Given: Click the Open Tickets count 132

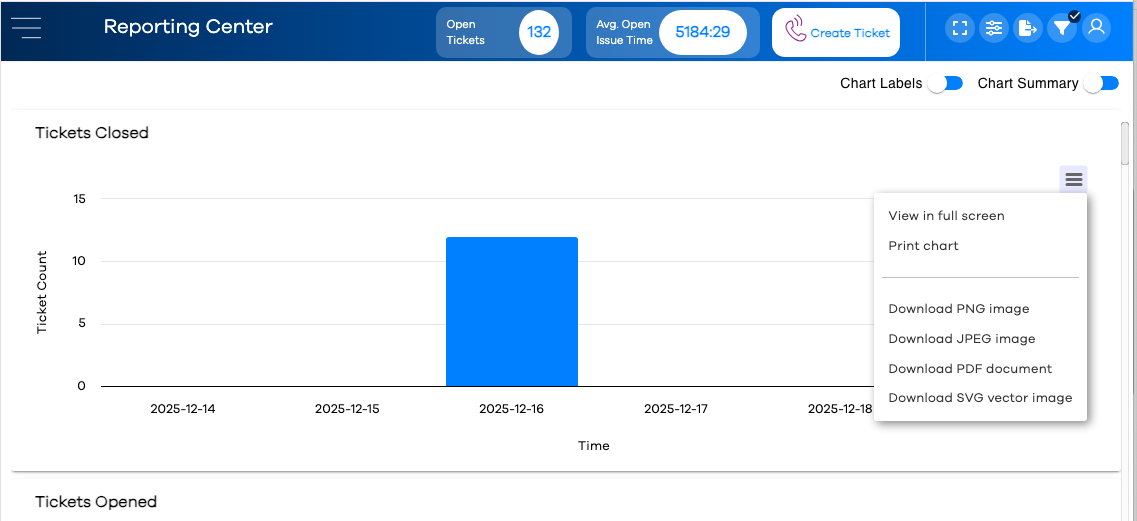Looking at the screenshot, I should 539,32.
